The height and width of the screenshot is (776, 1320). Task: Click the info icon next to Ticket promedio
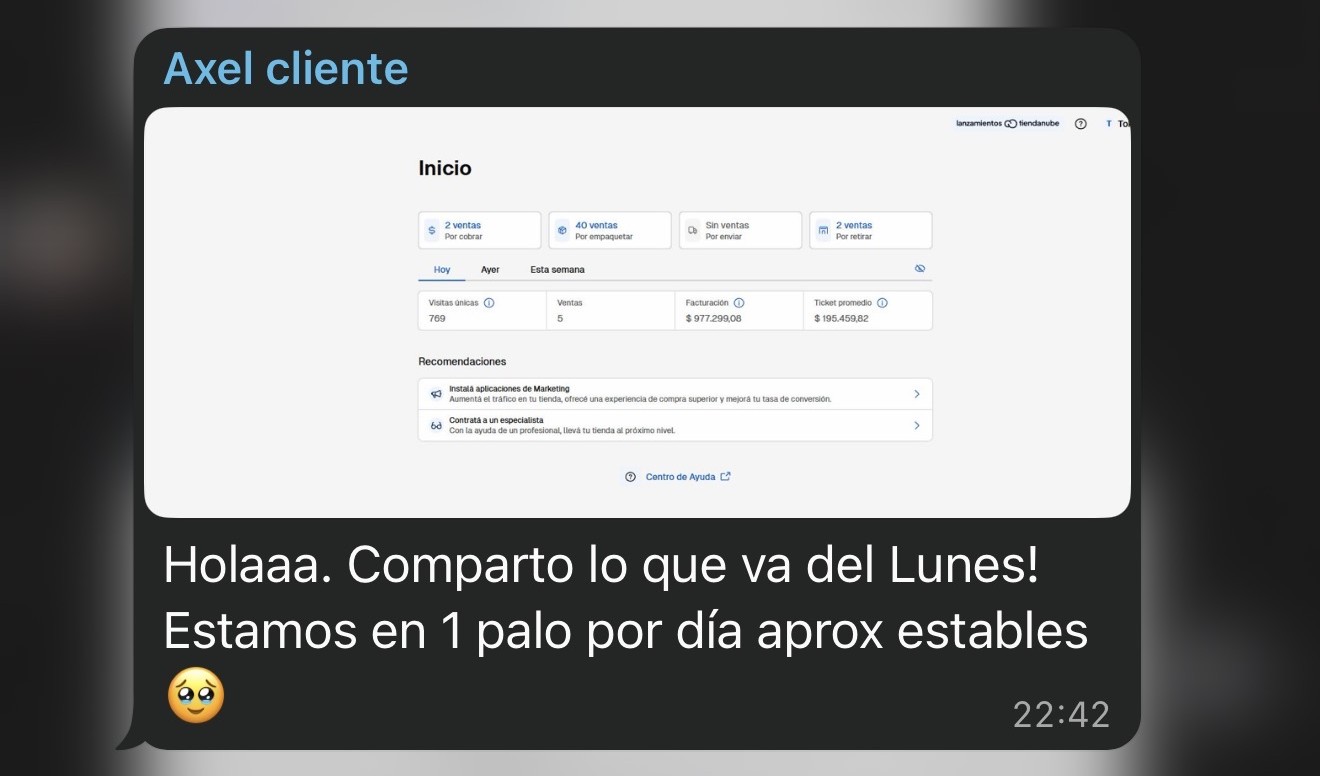pos(880,302)
